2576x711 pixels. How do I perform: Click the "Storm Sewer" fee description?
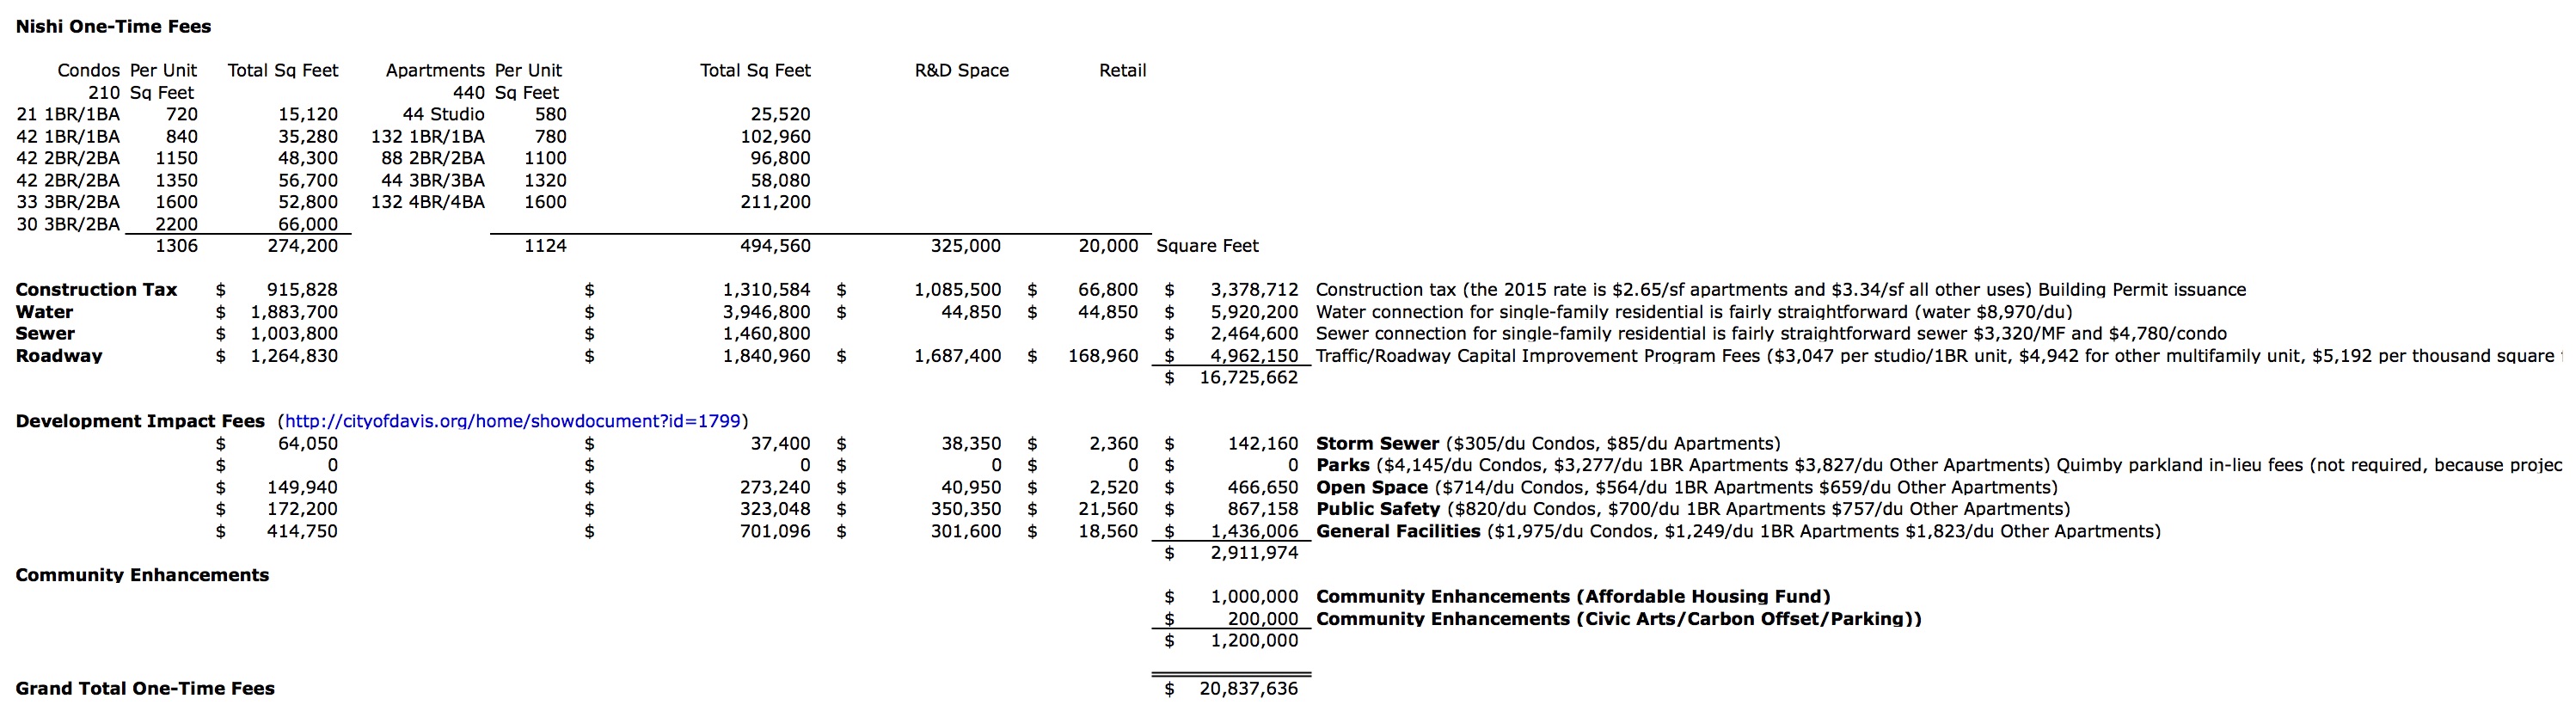click(1376, 444)
